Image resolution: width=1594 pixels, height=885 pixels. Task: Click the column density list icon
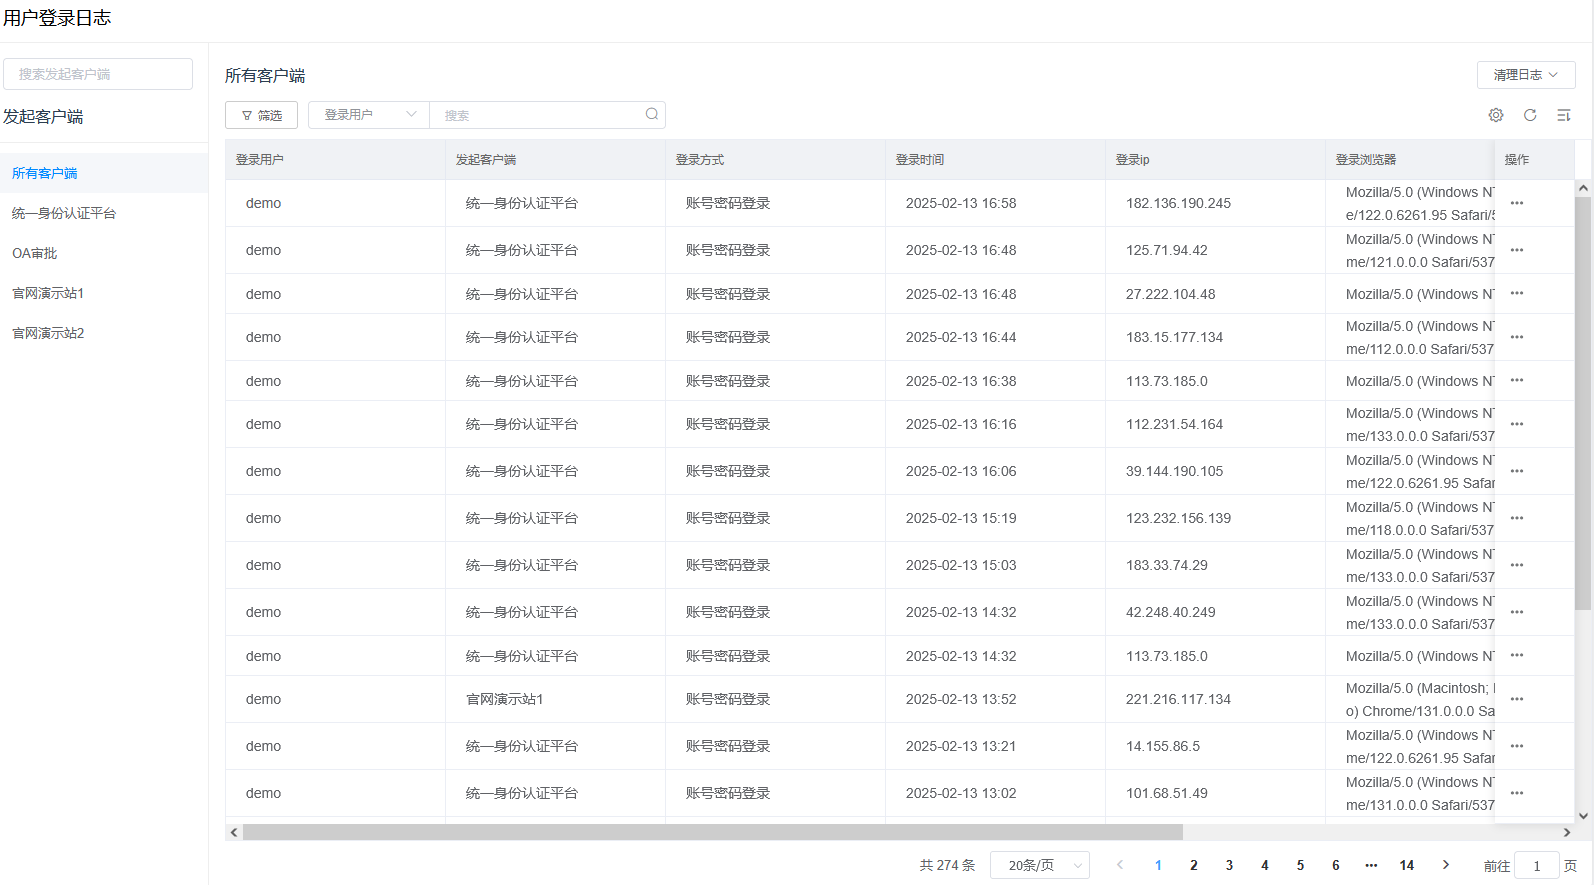[x=1564, y=115]
